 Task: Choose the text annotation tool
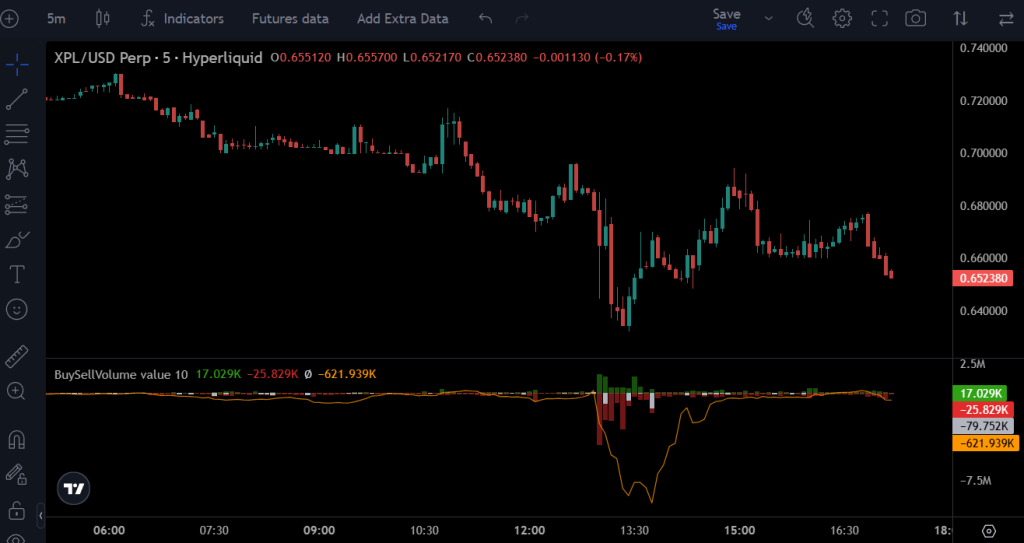17,273
